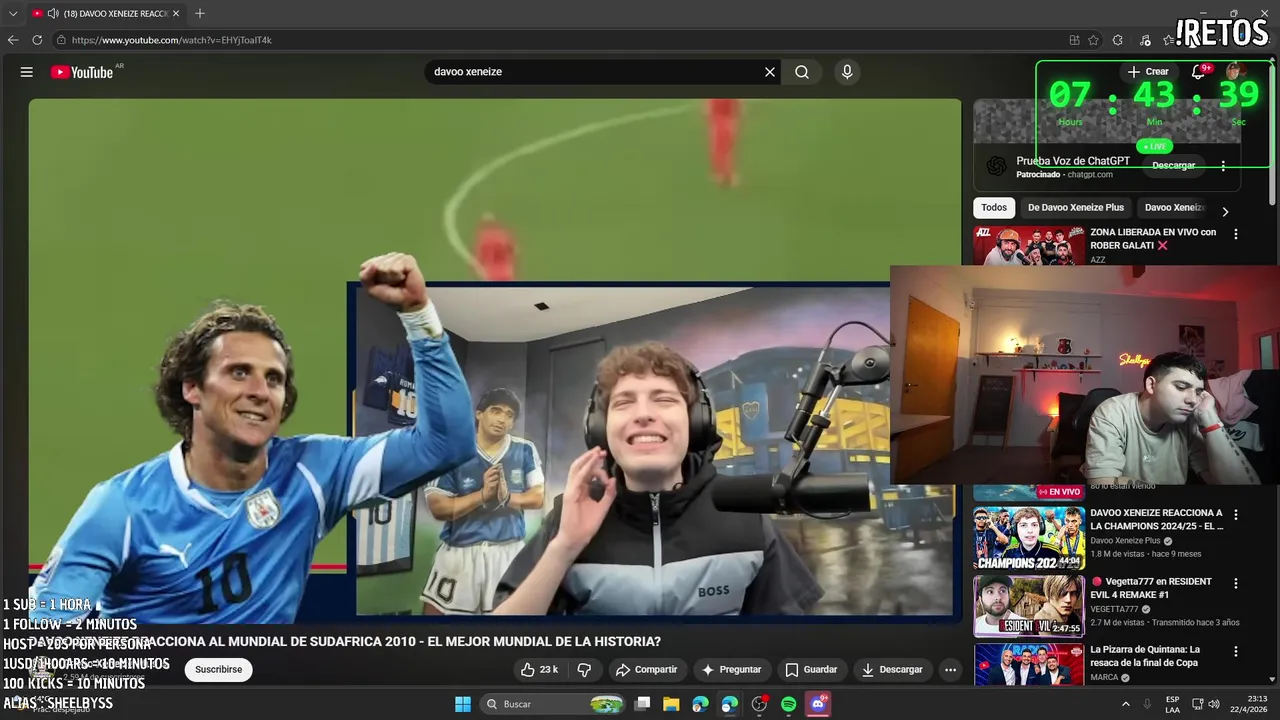Image resolution: width=1280 pixels, height=720 pixels.
Task: Like the video (23 k thumbs up)
Action: [x=539, y=670]
